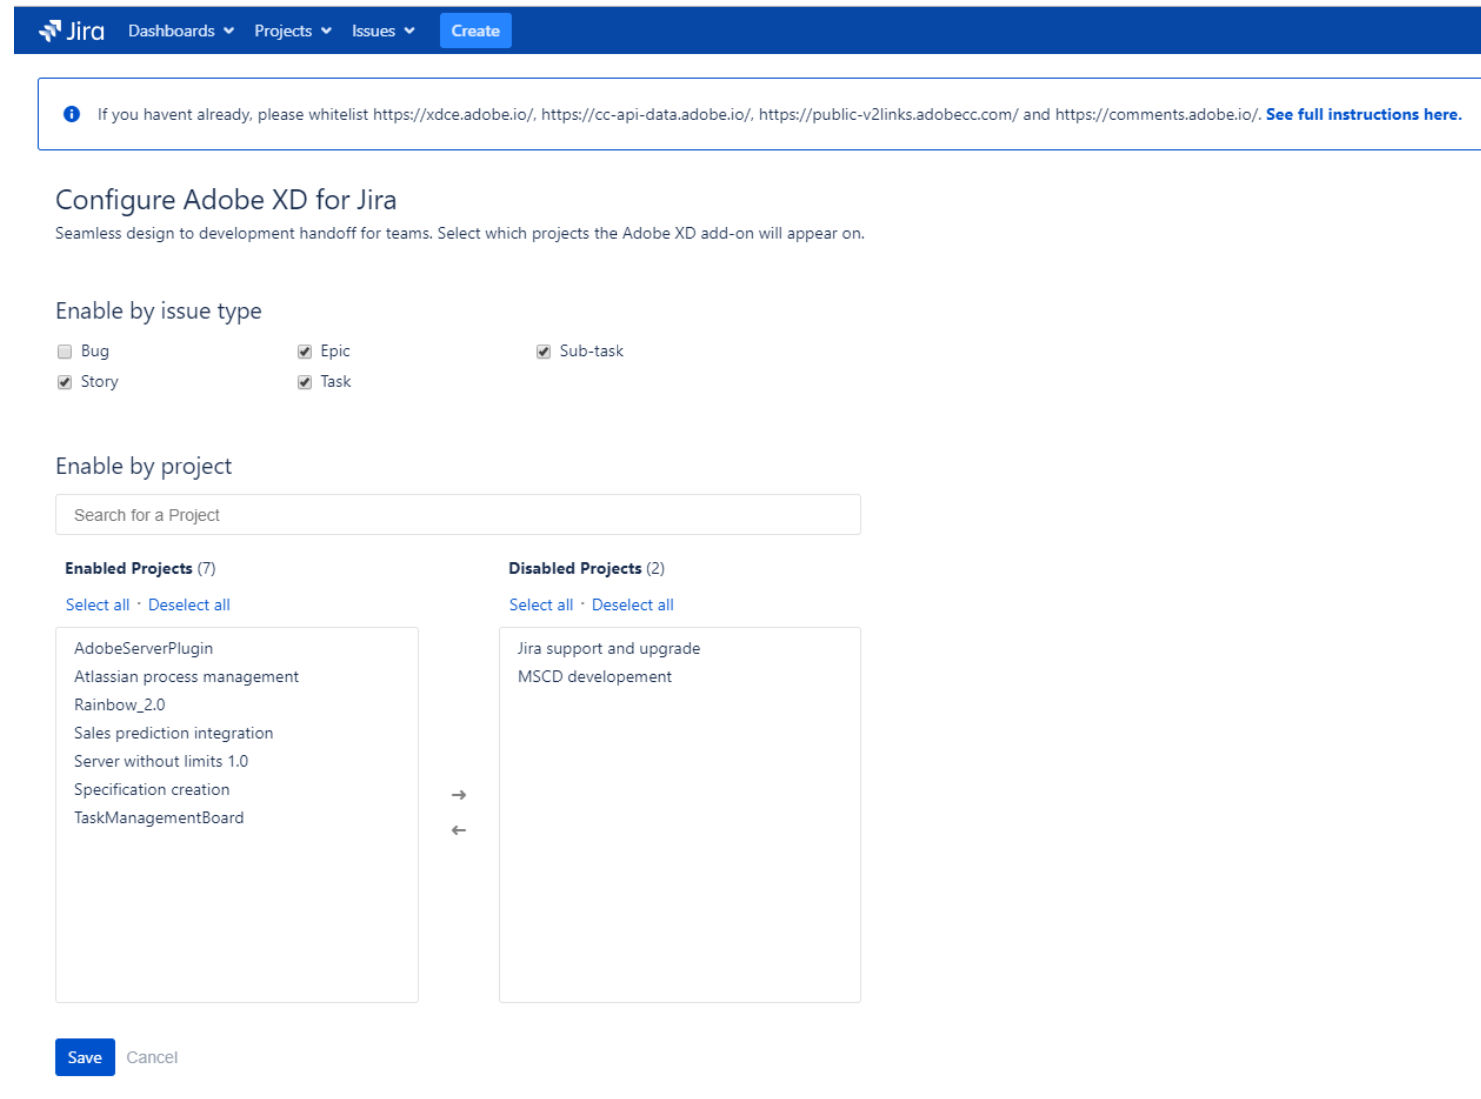This screenshot has width=1481, height=1099.
Task: Open the full whitelist instructions link
Action: click(x=1363, y=114)
